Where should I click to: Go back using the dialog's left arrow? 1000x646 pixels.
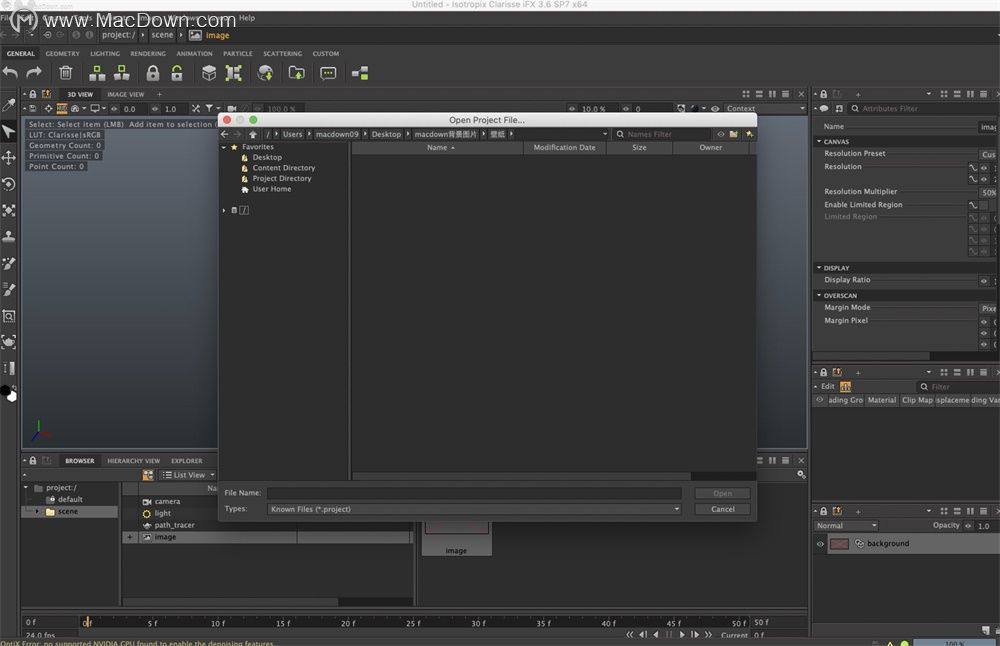[x=224, y=134]
